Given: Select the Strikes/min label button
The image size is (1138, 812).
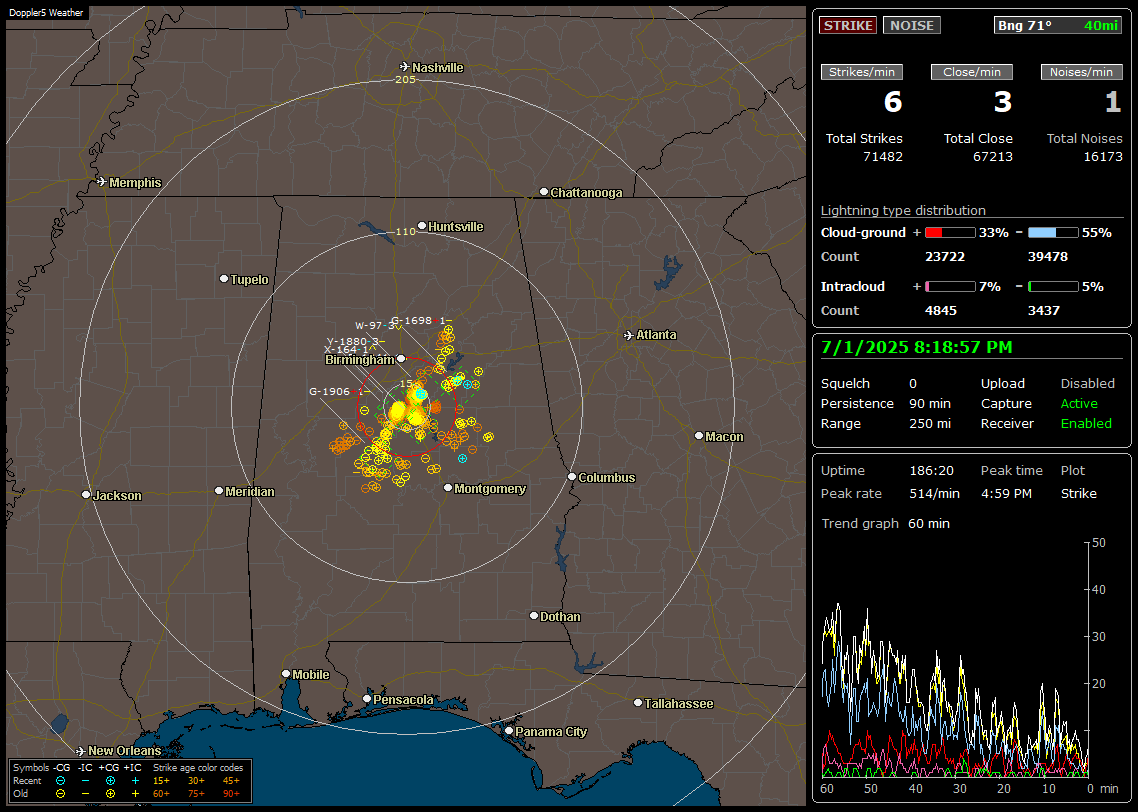Looking at the screenshot, I should pos(861,72).
